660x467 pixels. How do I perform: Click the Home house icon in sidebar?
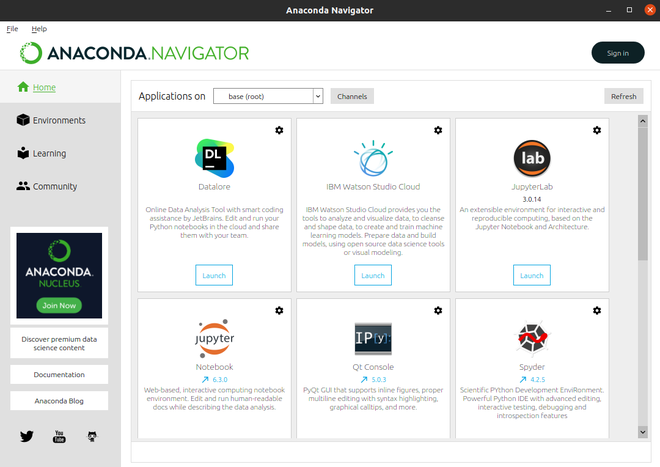coord(23,87)
